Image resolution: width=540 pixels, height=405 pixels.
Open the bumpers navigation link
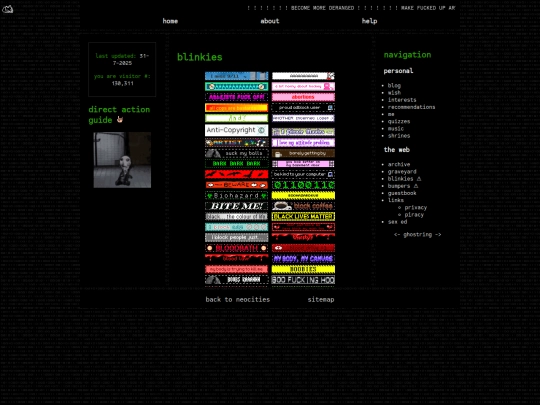point(399,186)
